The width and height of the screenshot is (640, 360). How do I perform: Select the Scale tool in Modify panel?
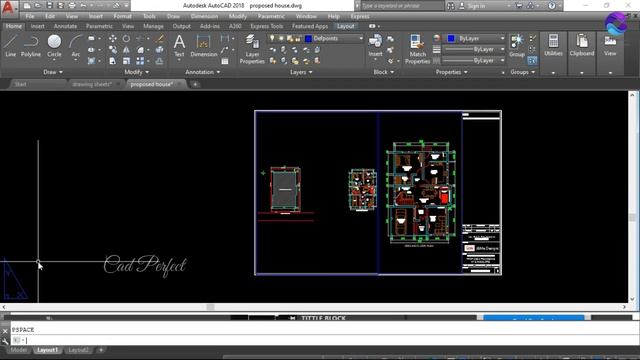(127, 61)
